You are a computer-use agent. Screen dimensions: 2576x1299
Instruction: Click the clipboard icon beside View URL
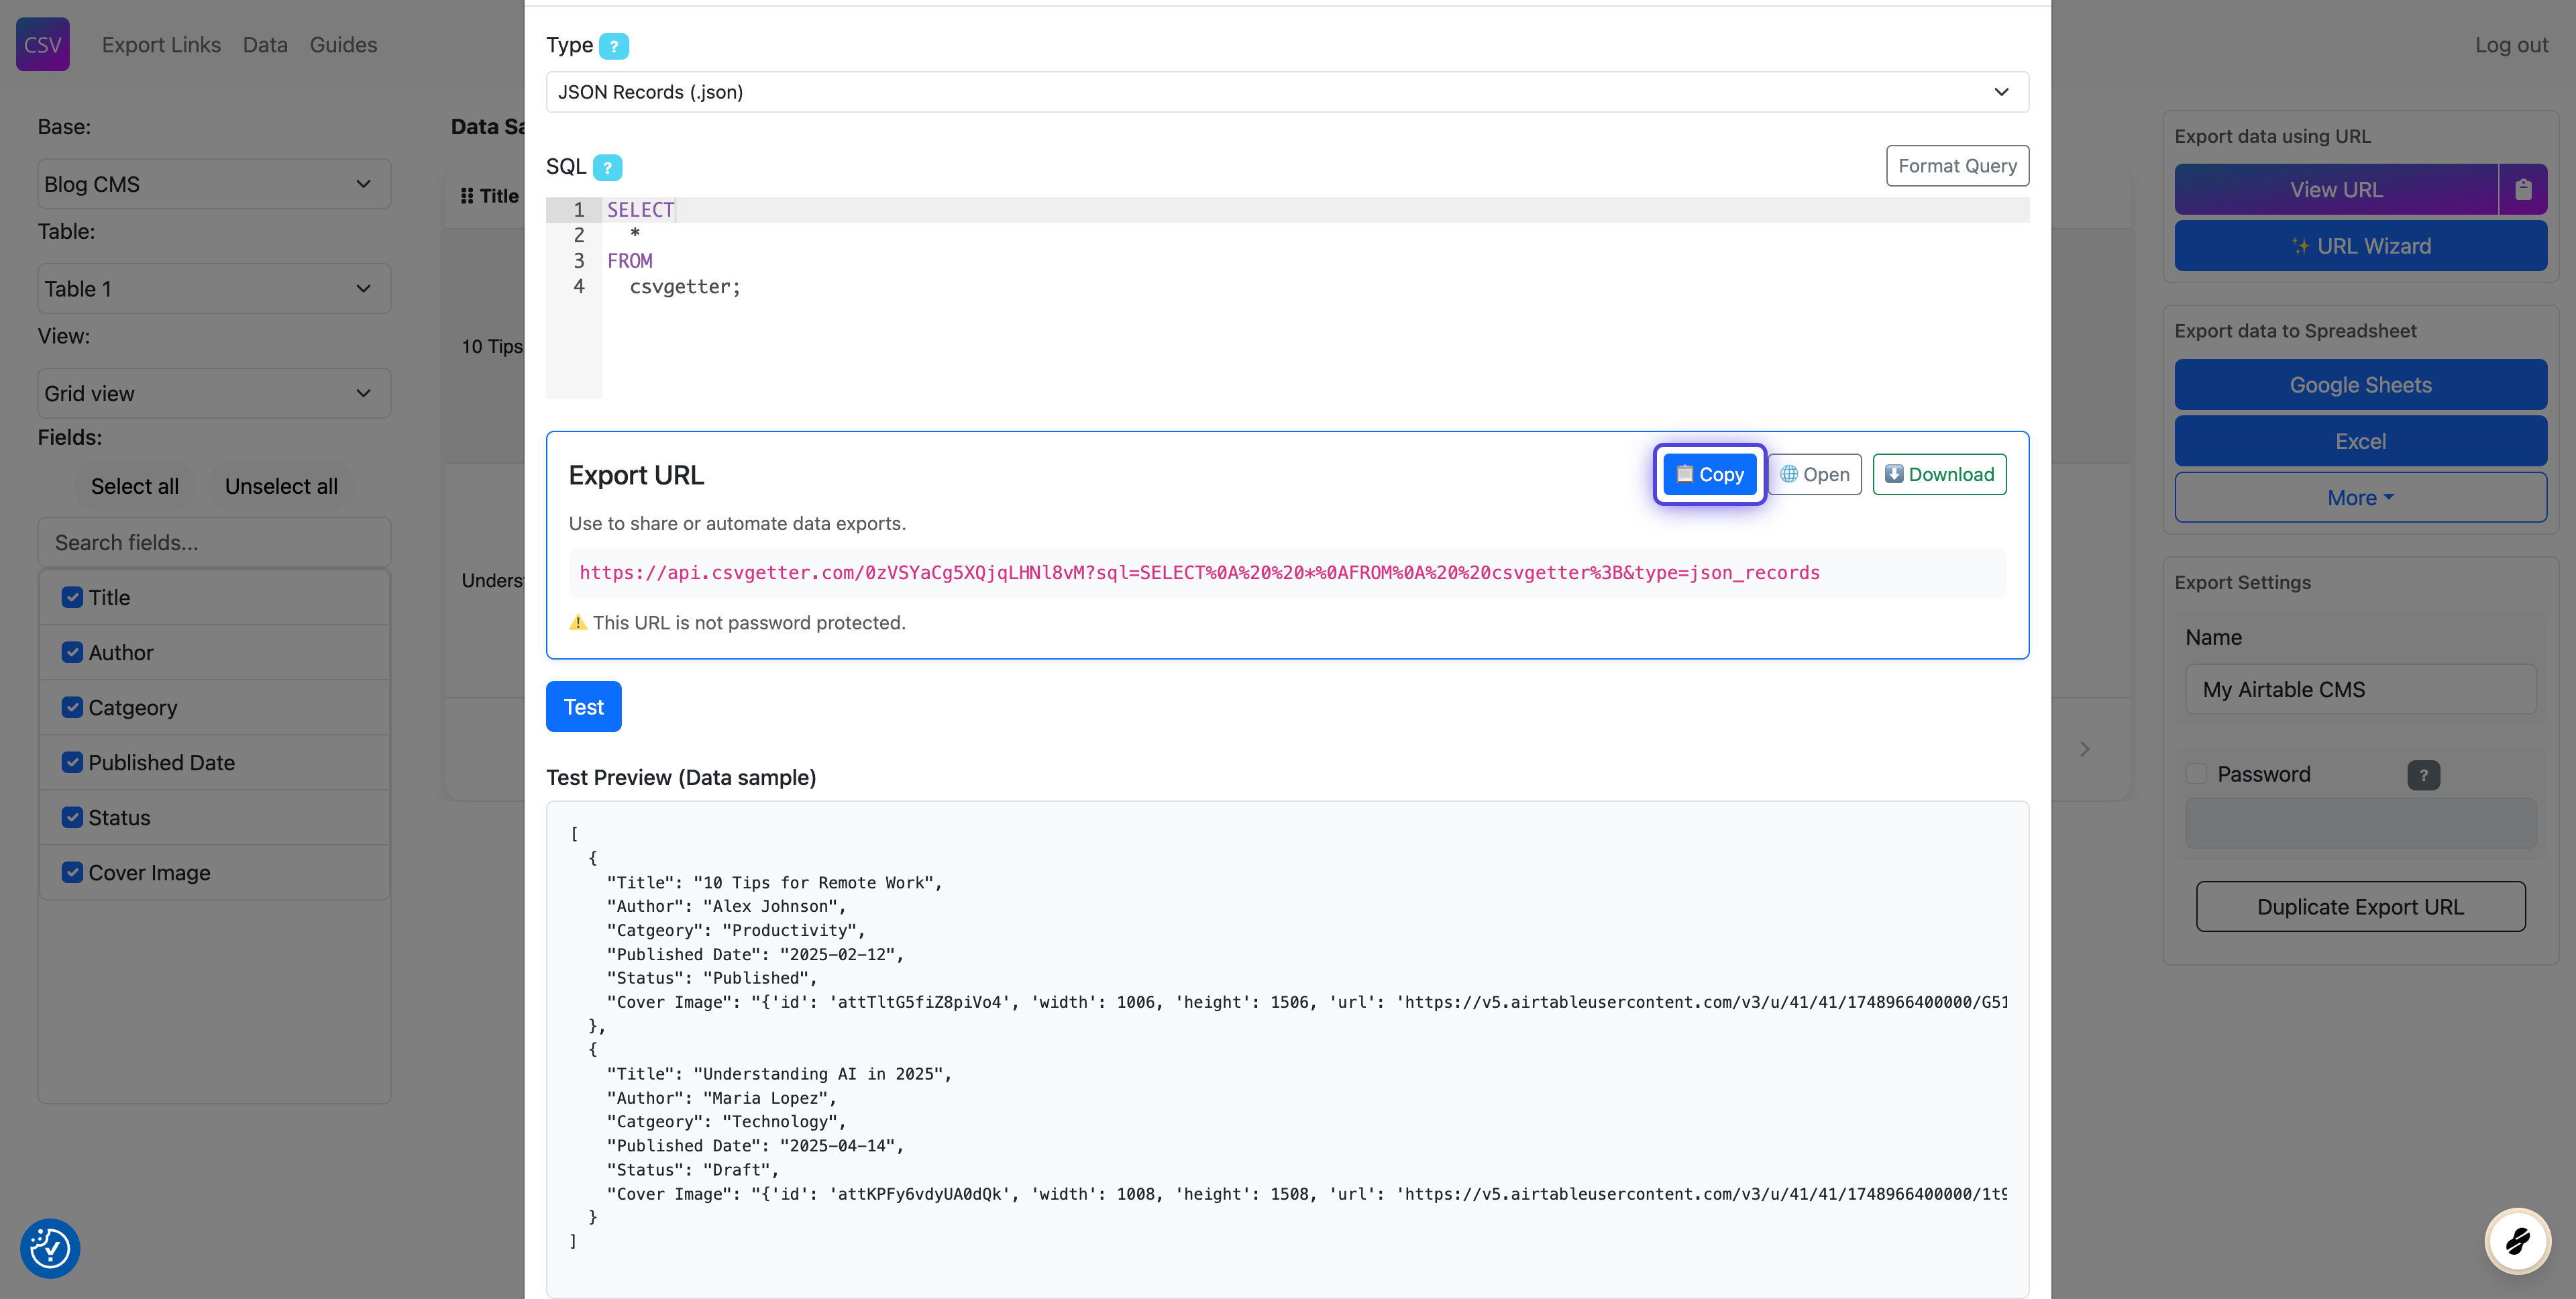click(2522, 189)
